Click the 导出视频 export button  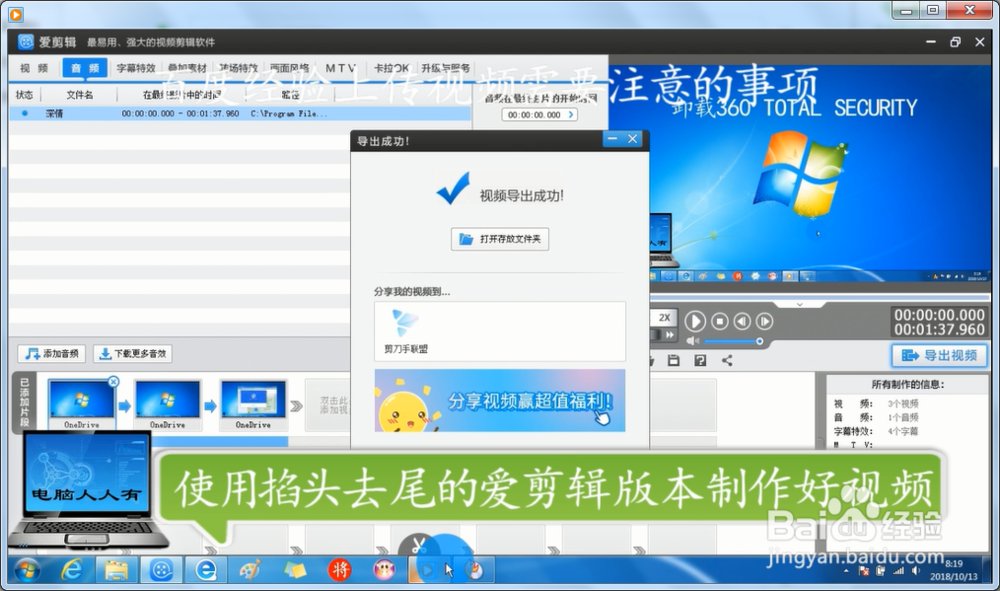click(x=939, y=355)
